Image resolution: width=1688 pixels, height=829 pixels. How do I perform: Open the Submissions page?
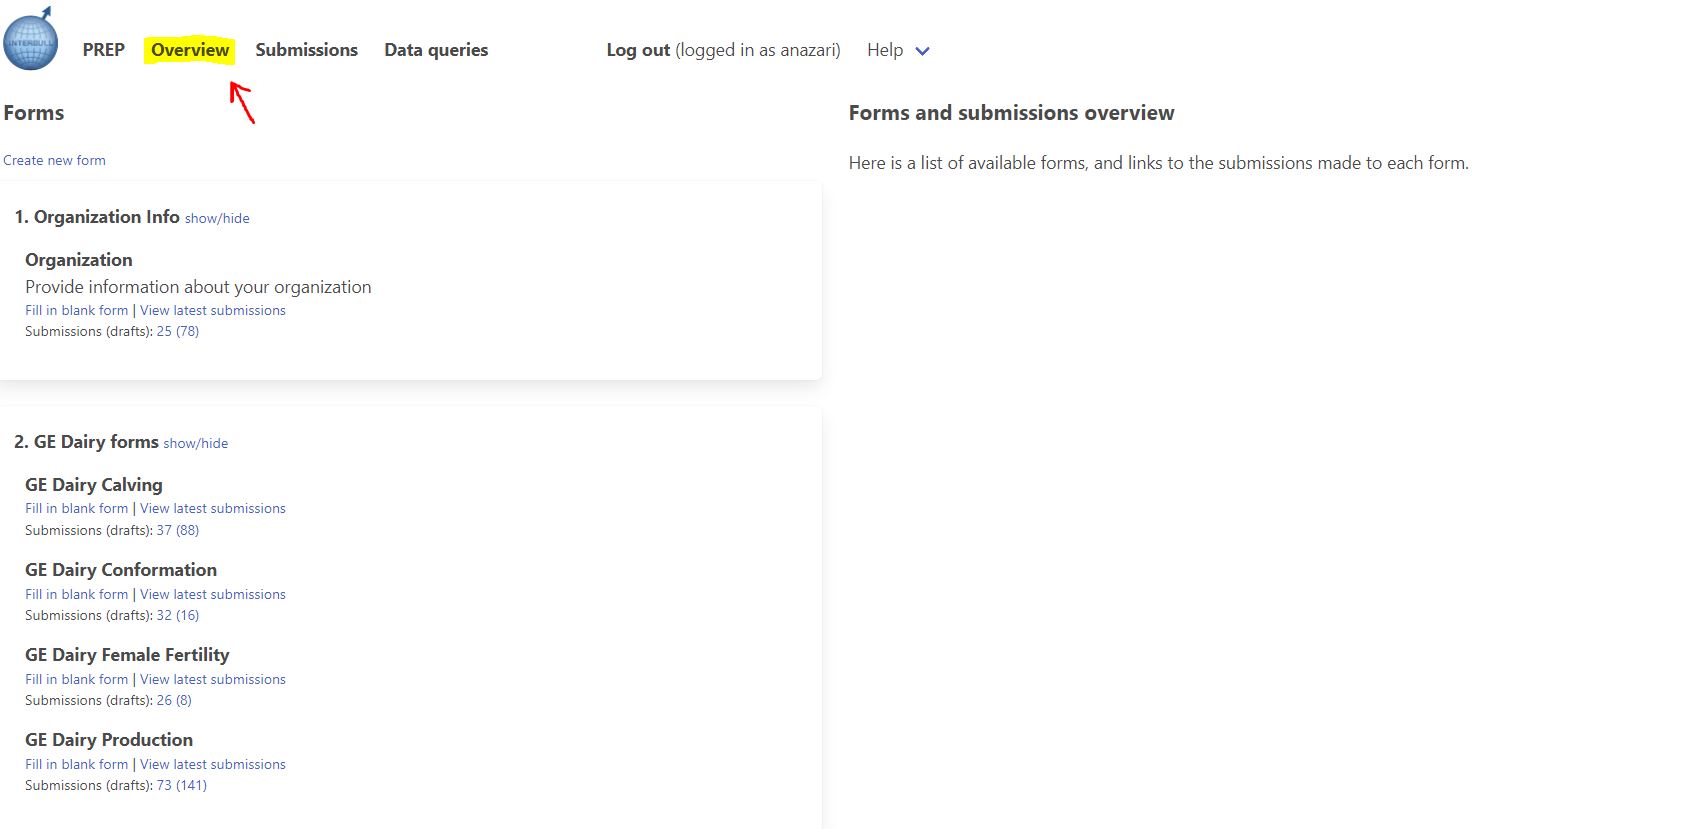tap(306, 50)
